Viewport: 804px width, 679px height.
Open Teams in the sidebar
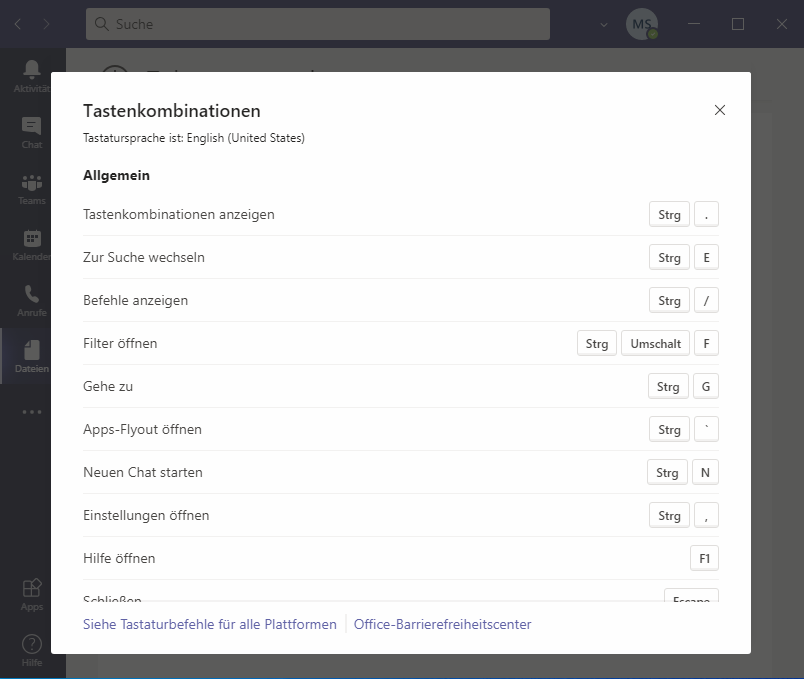tap(32, 185)
